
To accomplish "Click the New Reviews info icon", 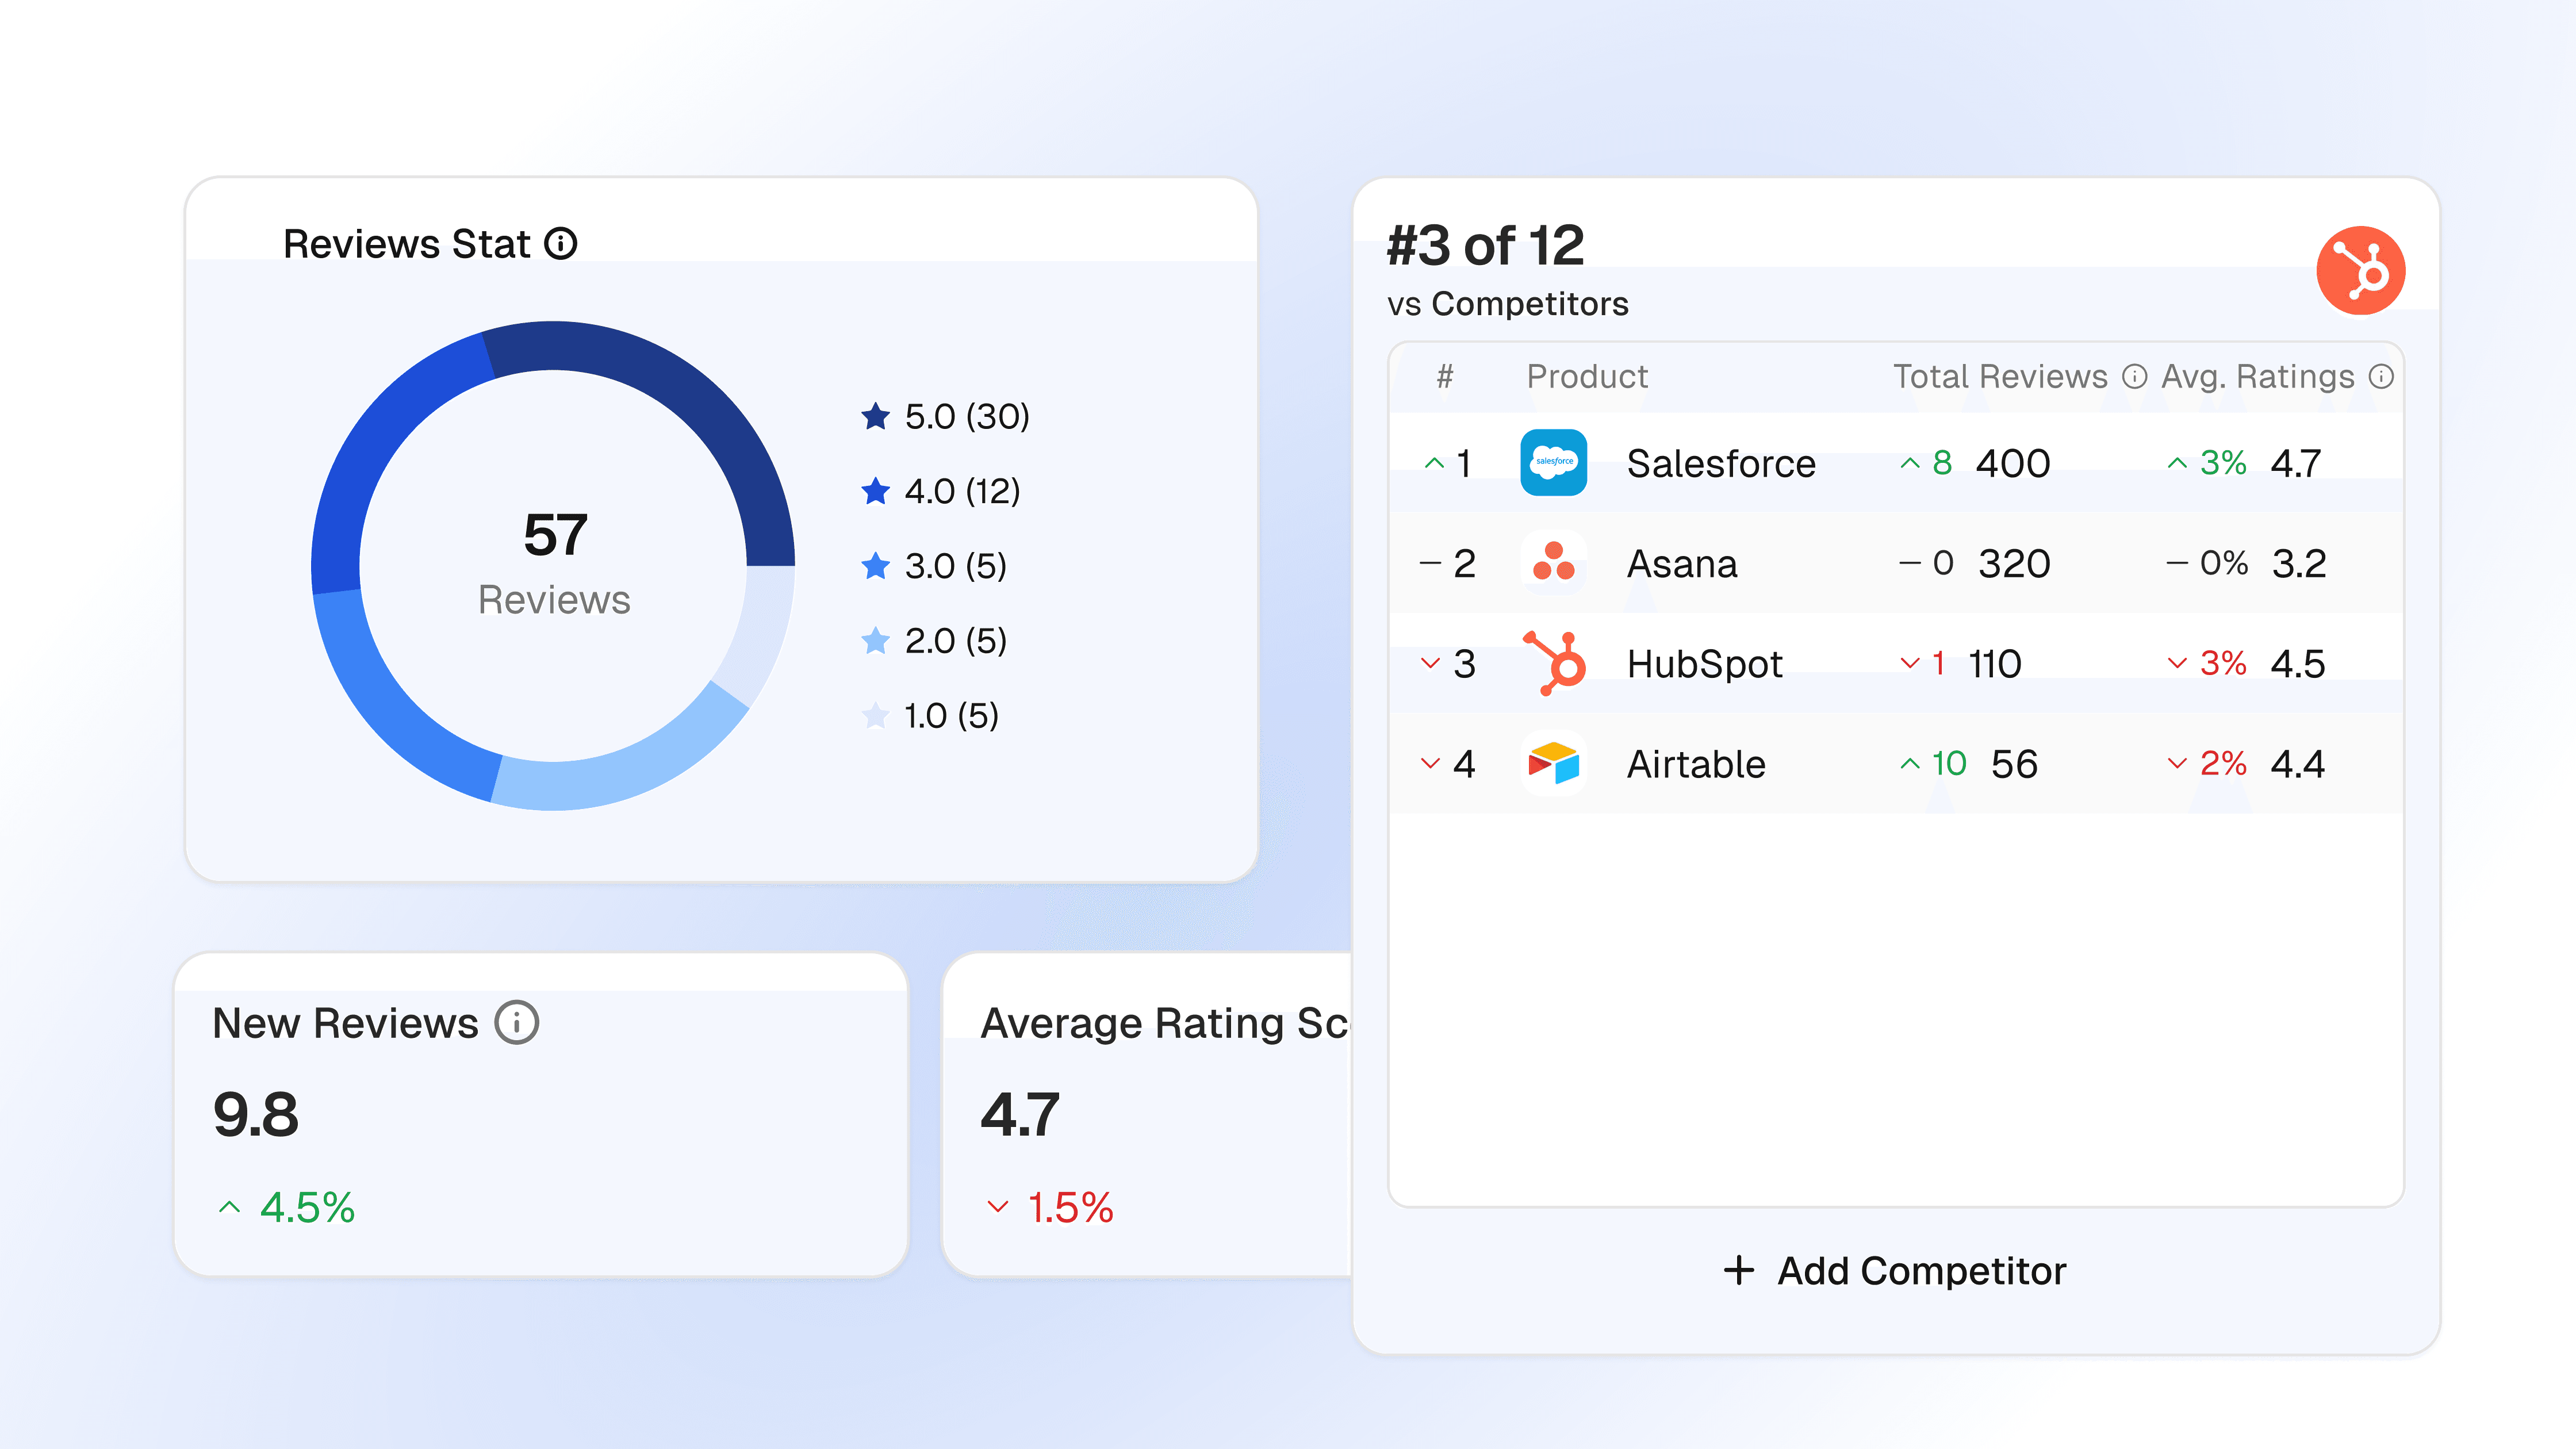I will point(517,1023).
